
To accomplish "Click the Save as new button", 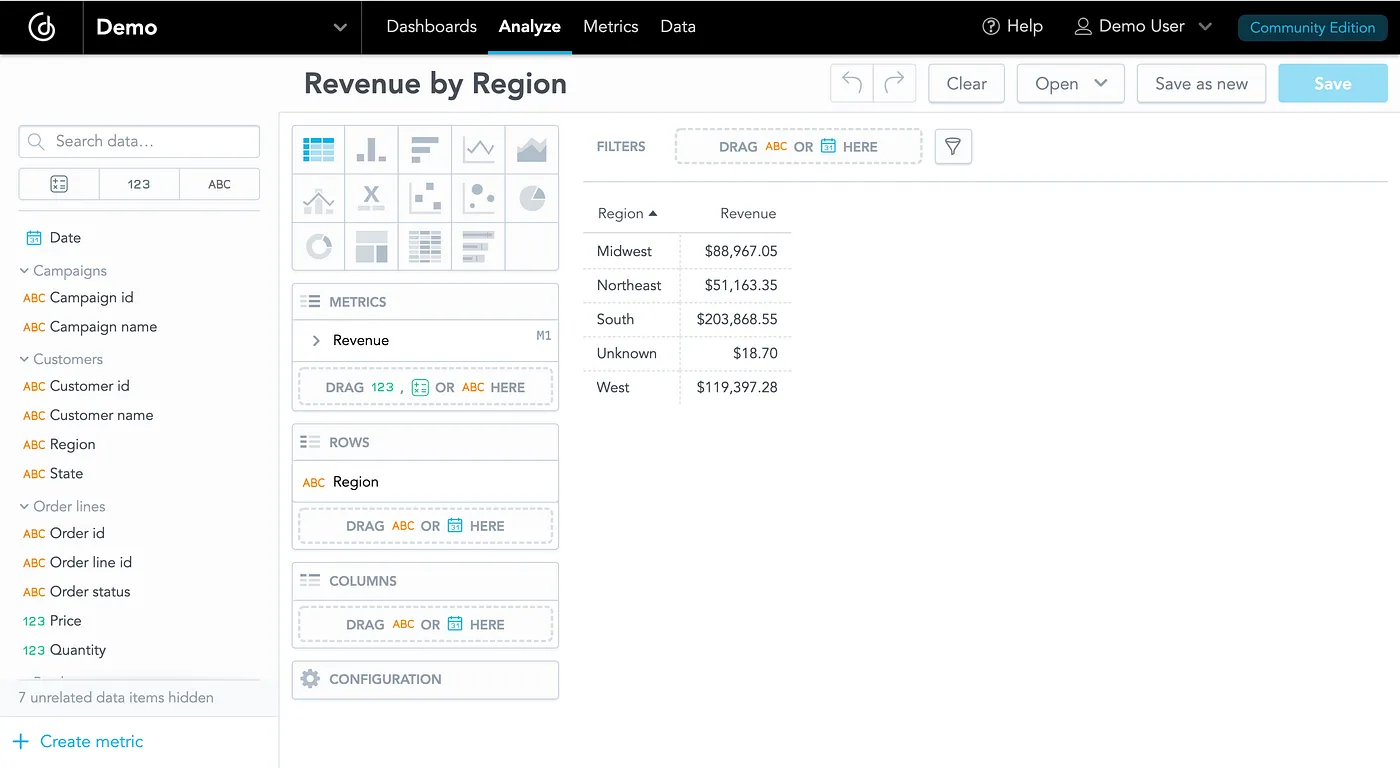I will pos(1201,83).
